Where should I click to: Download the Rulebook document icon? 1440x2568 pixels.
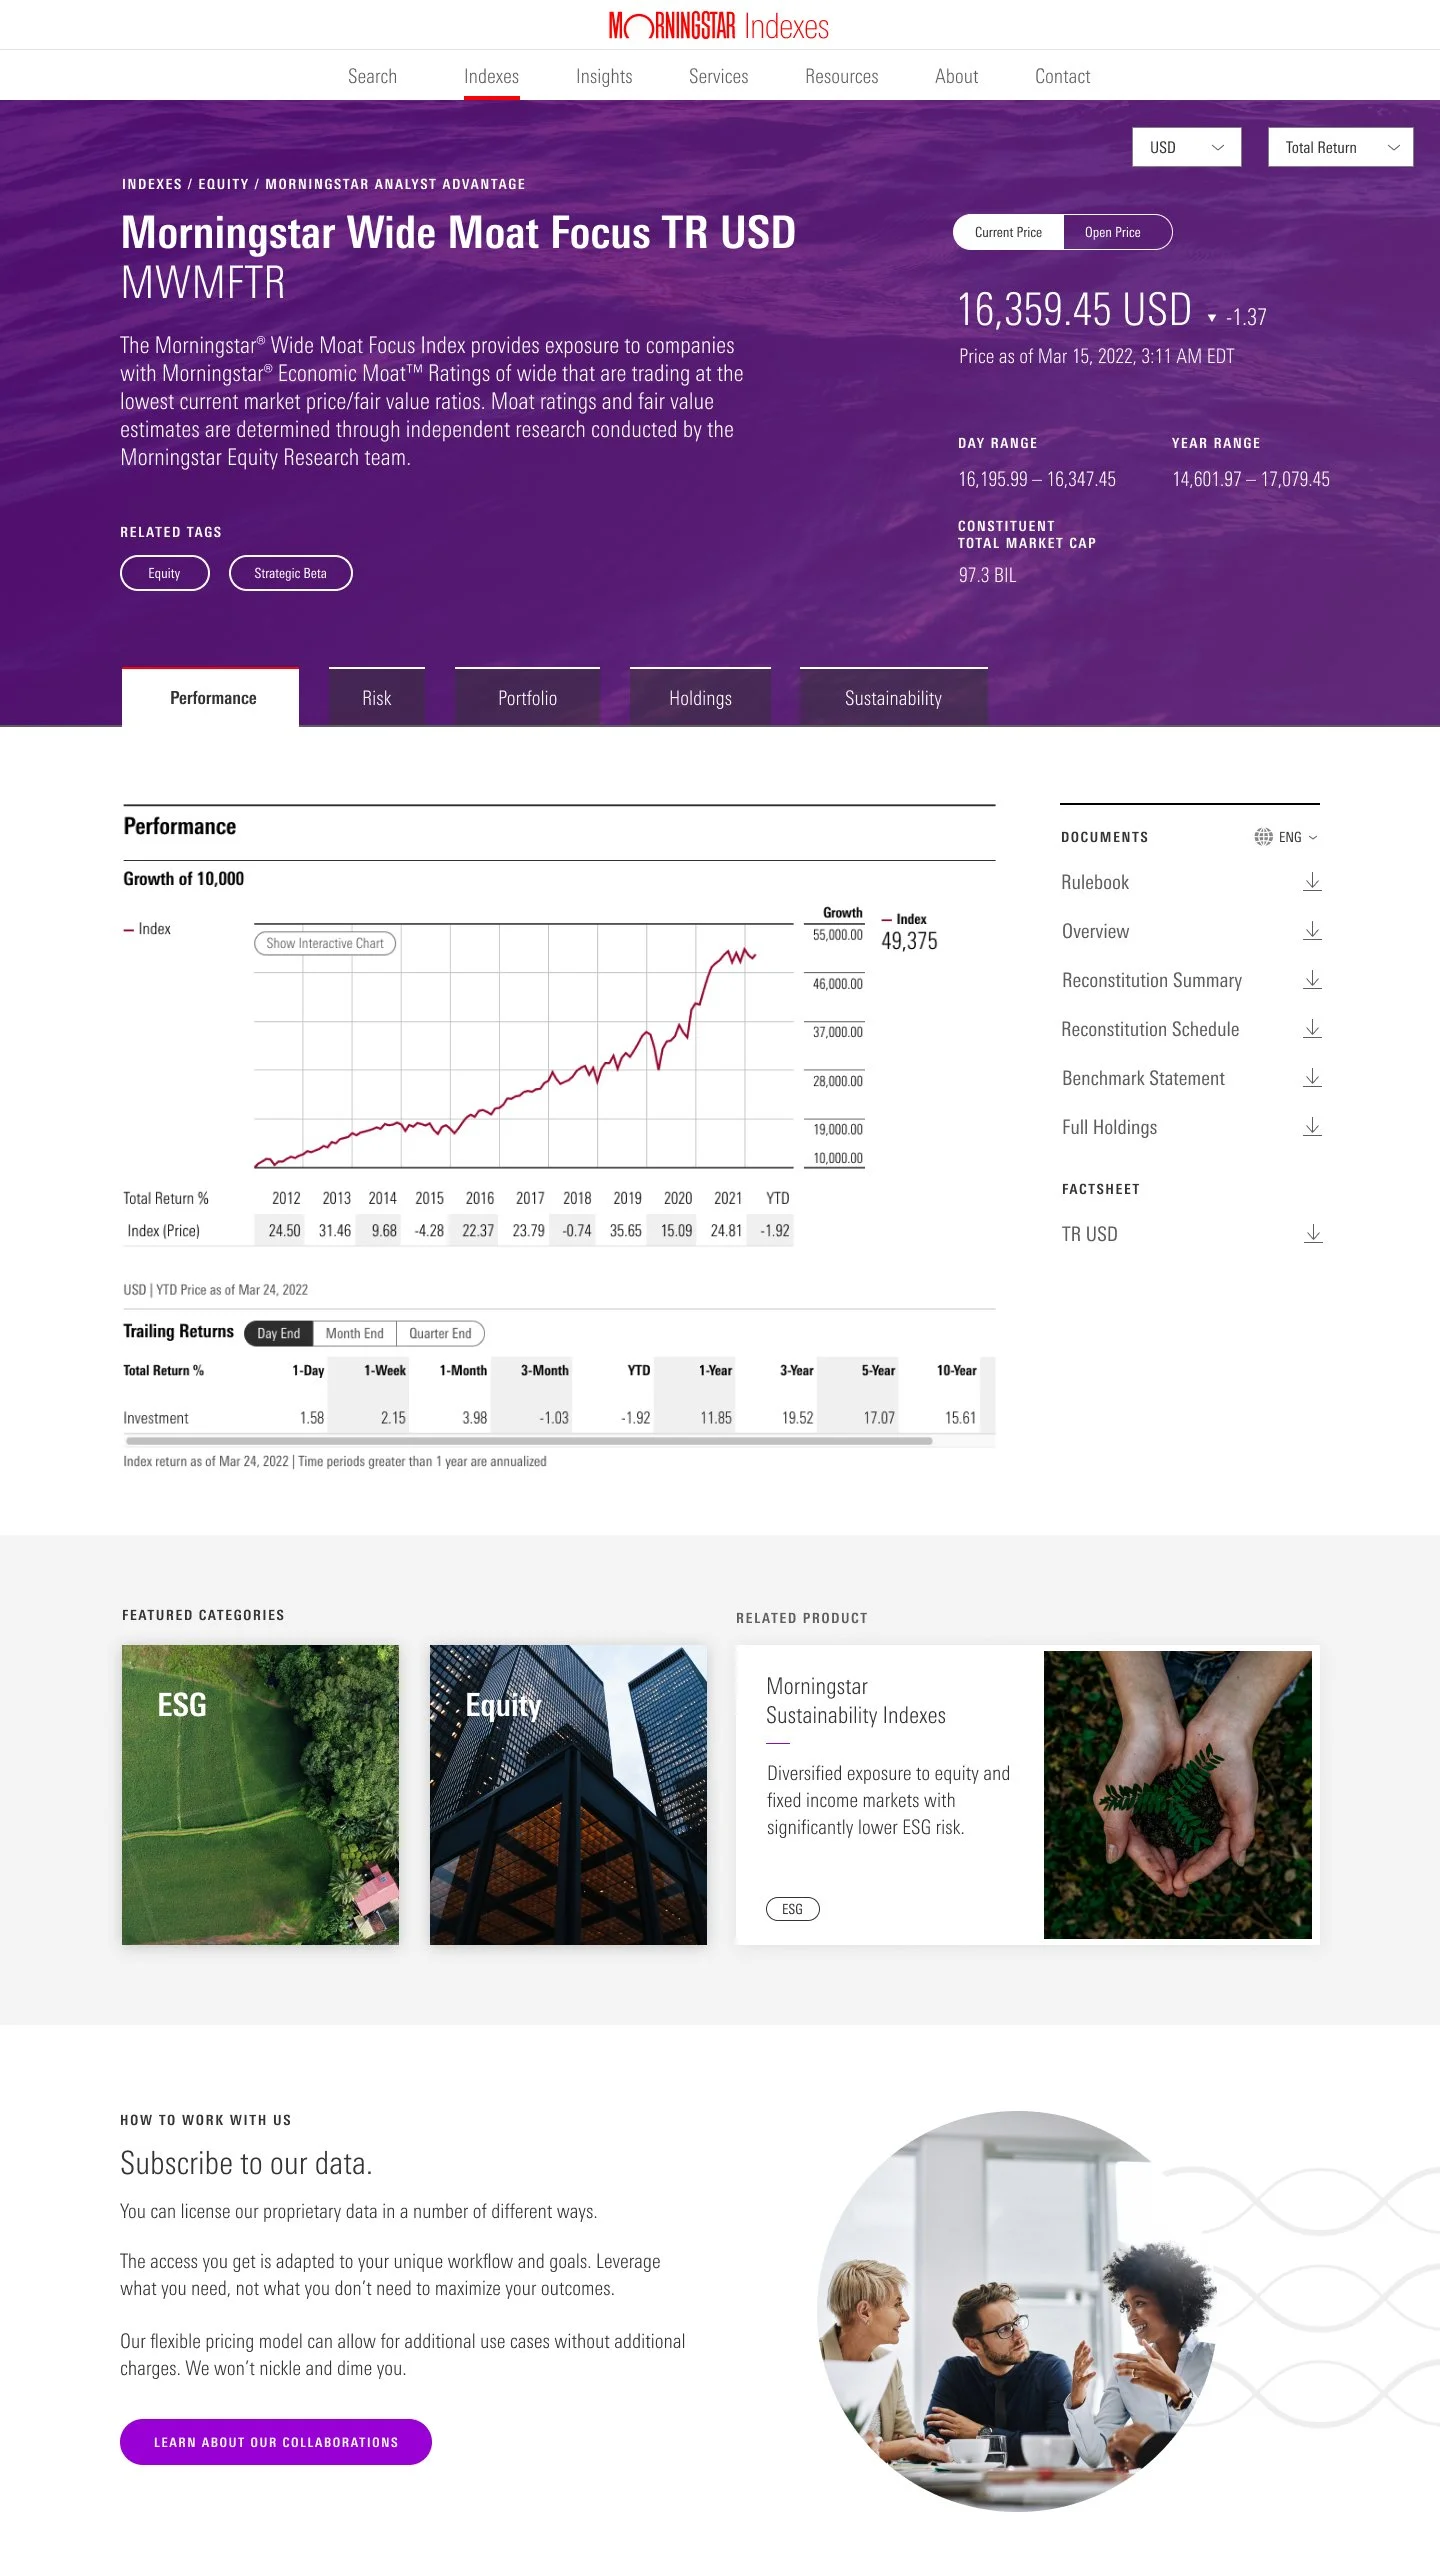click(x=1312, y=882)
